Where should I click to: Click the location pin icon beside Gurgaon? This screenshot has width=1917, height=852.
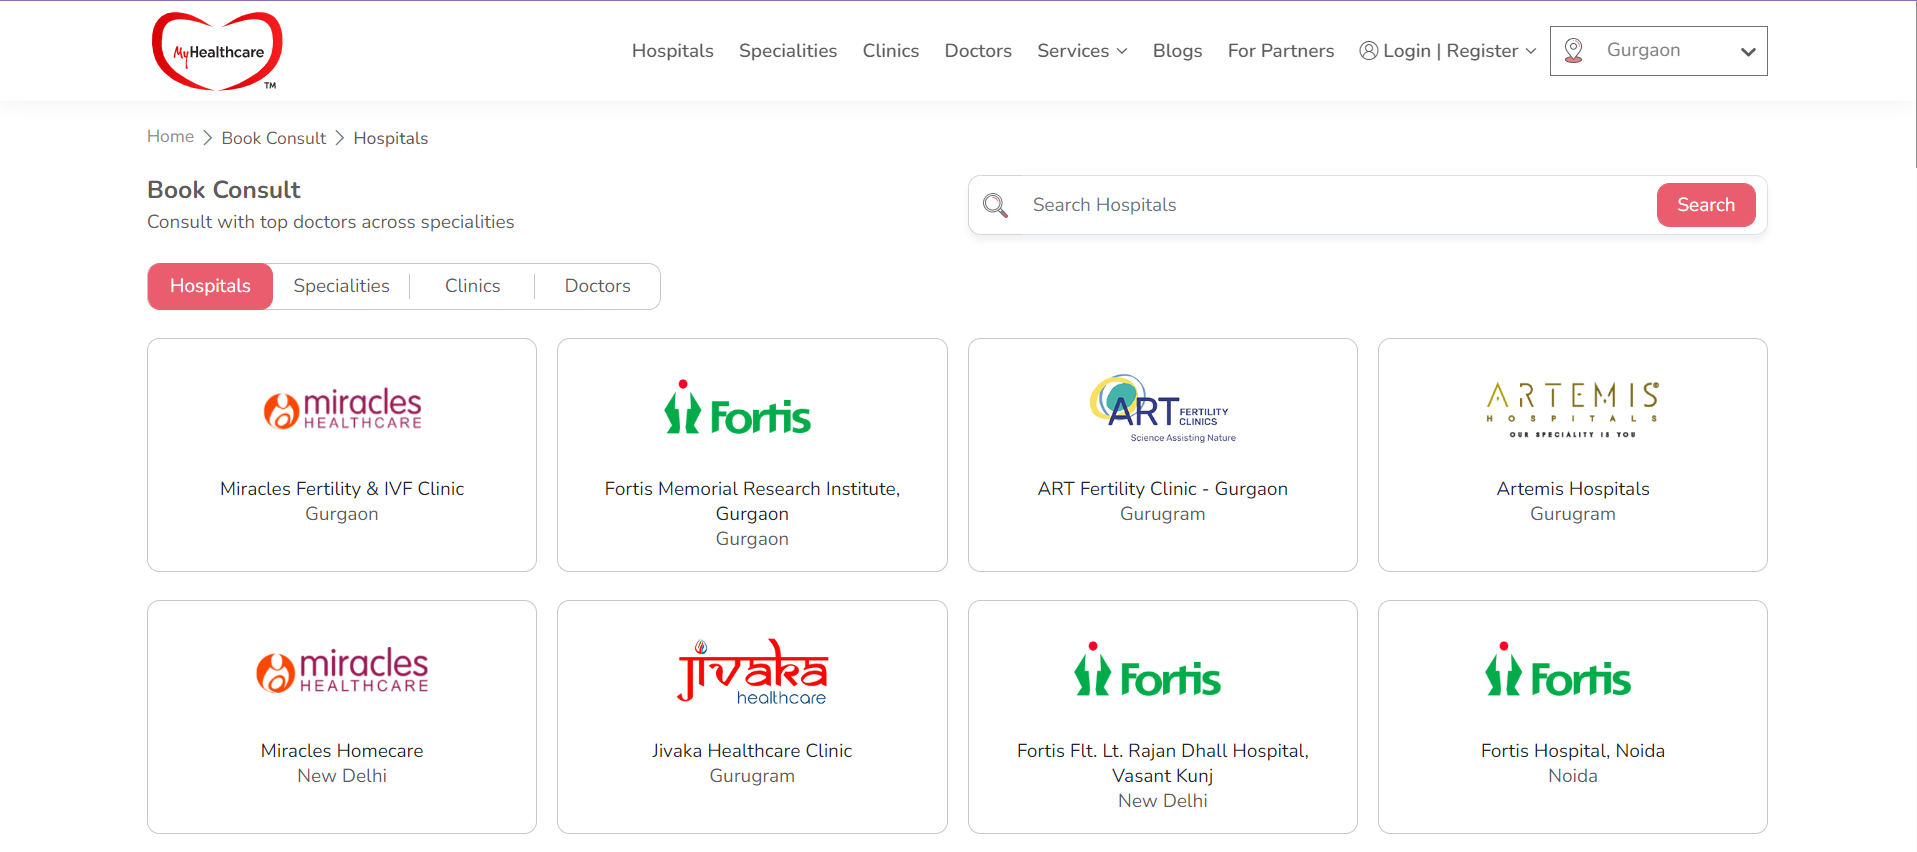pyautogui.click(x=1573, y=51)
